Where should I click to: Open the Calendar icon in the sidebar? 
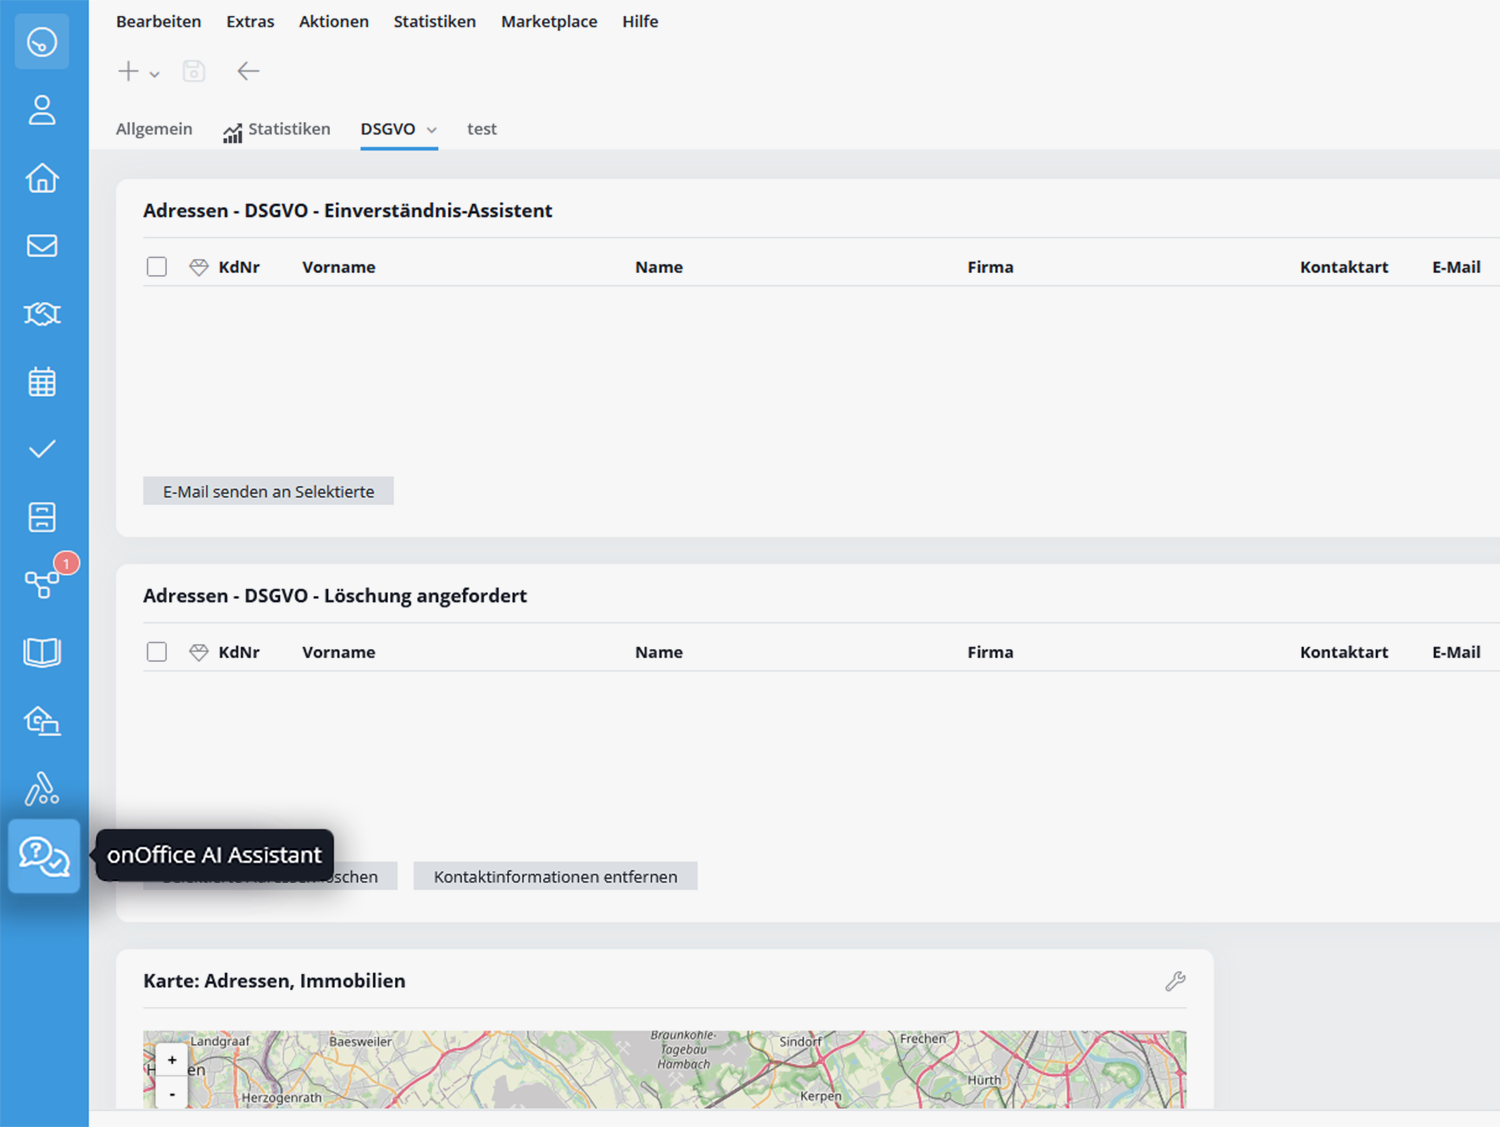[42, 382]
